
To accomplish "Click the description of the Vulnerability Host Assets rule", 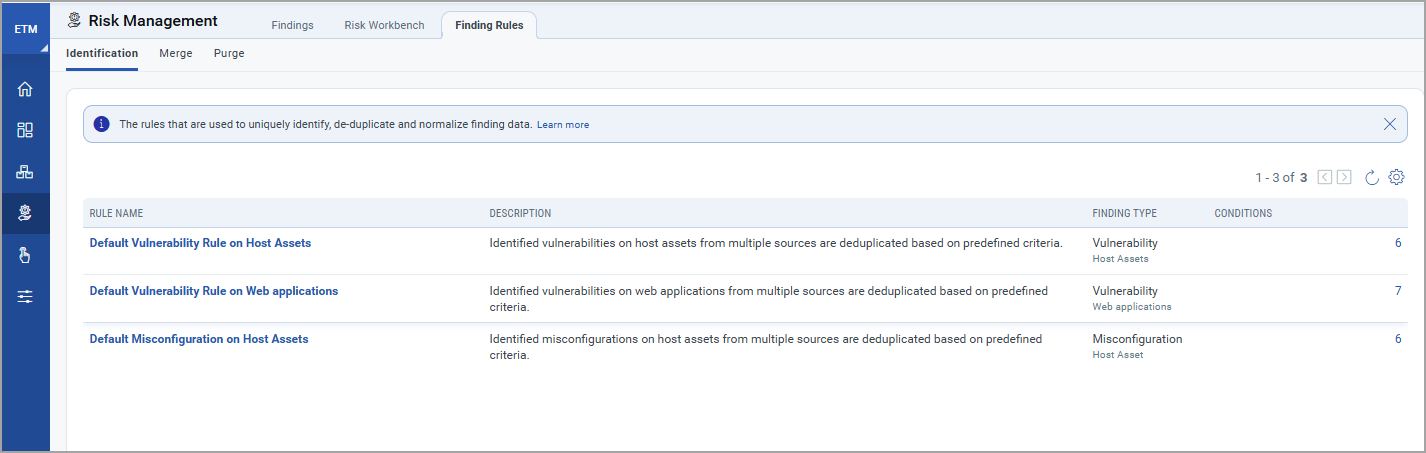I will click(775, 243).
